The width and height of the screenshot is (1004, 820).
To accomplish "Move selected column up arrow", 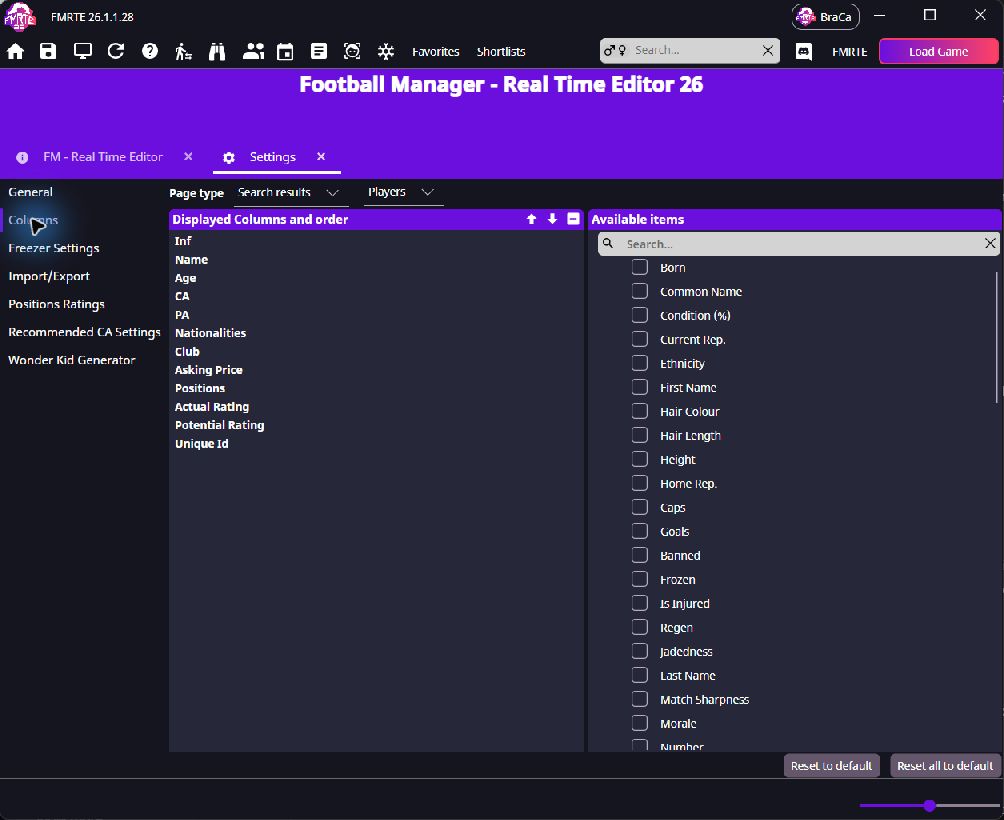I will click(x=531, y=219).
